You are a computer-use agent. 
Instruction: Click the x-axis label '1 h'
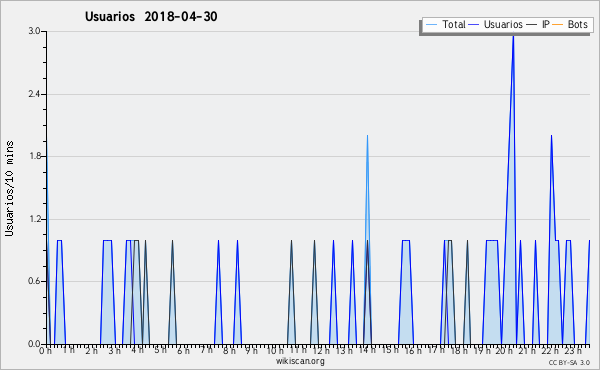coord(69,350)
